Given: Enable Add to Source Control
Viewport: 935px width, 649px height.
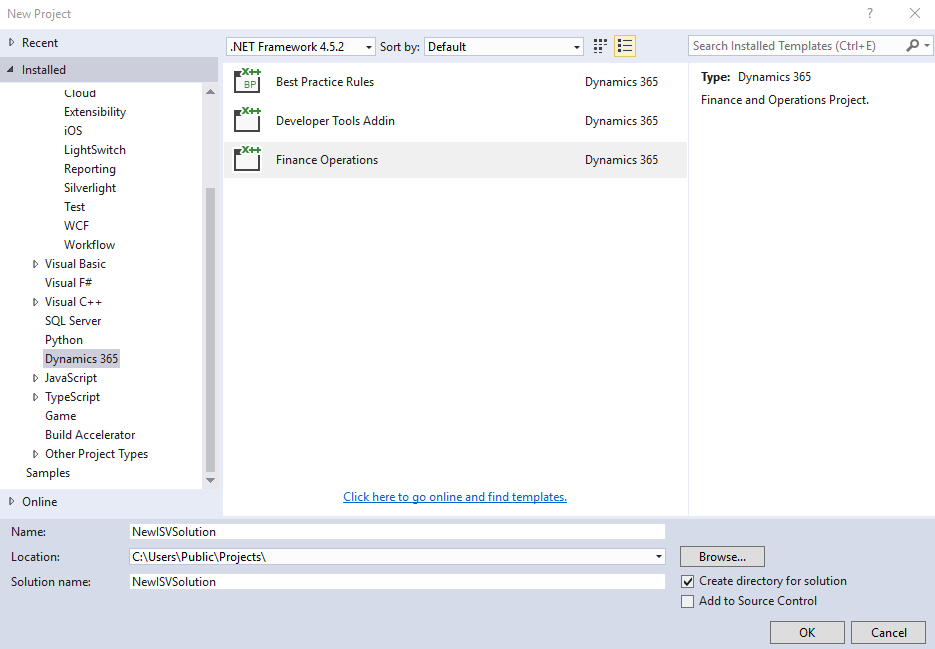Looking at the screenshot, I should point(687,601).
